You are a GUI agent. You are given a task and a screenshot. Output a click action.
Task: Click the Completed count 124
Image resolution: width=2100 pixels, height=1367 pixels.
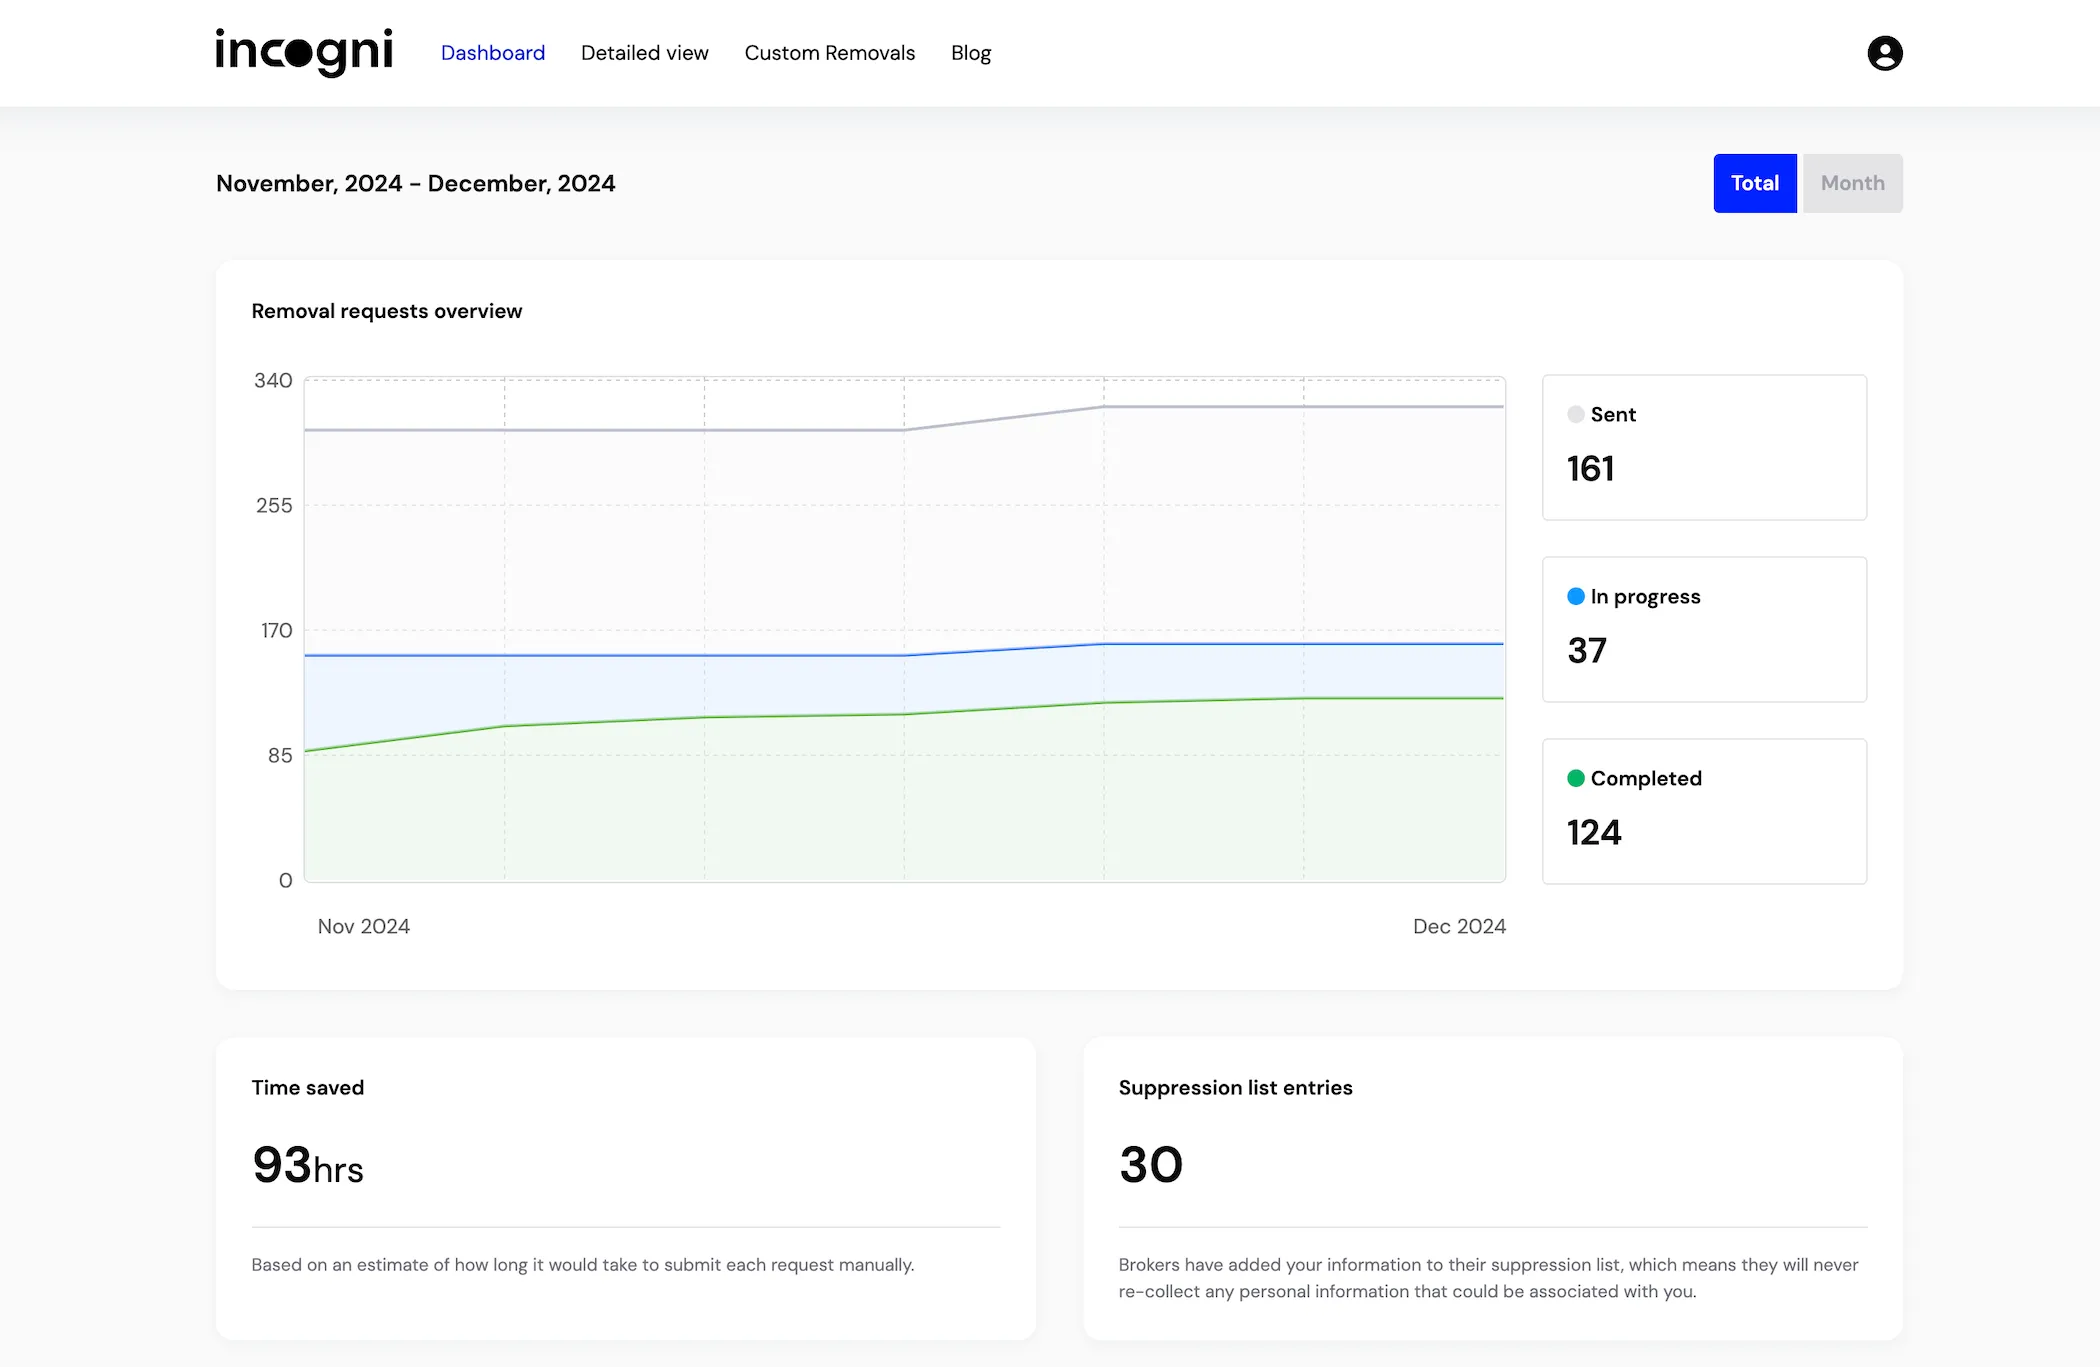1594,832
